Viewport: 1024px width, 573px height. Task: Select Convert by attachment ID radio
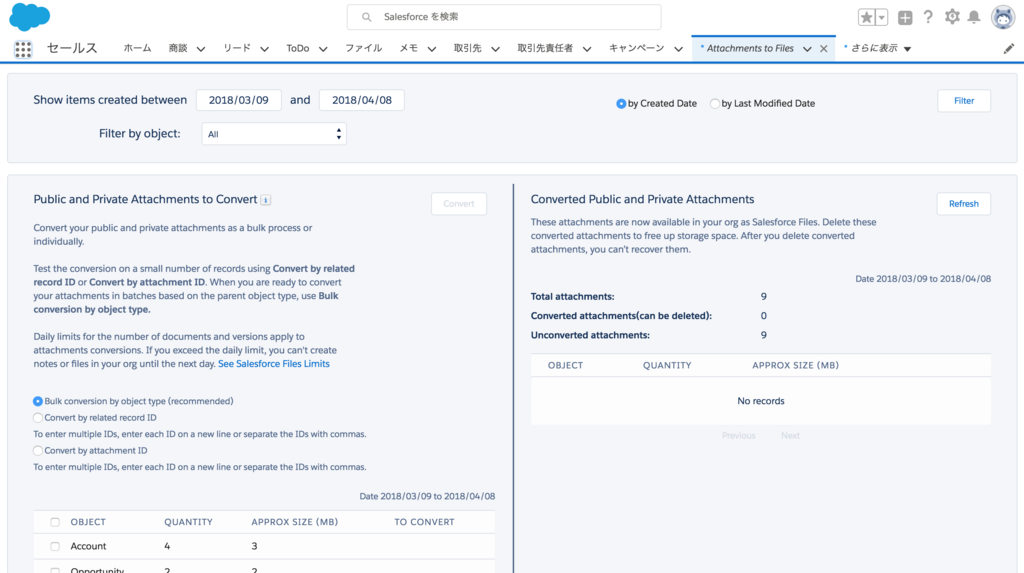point(38,451)
